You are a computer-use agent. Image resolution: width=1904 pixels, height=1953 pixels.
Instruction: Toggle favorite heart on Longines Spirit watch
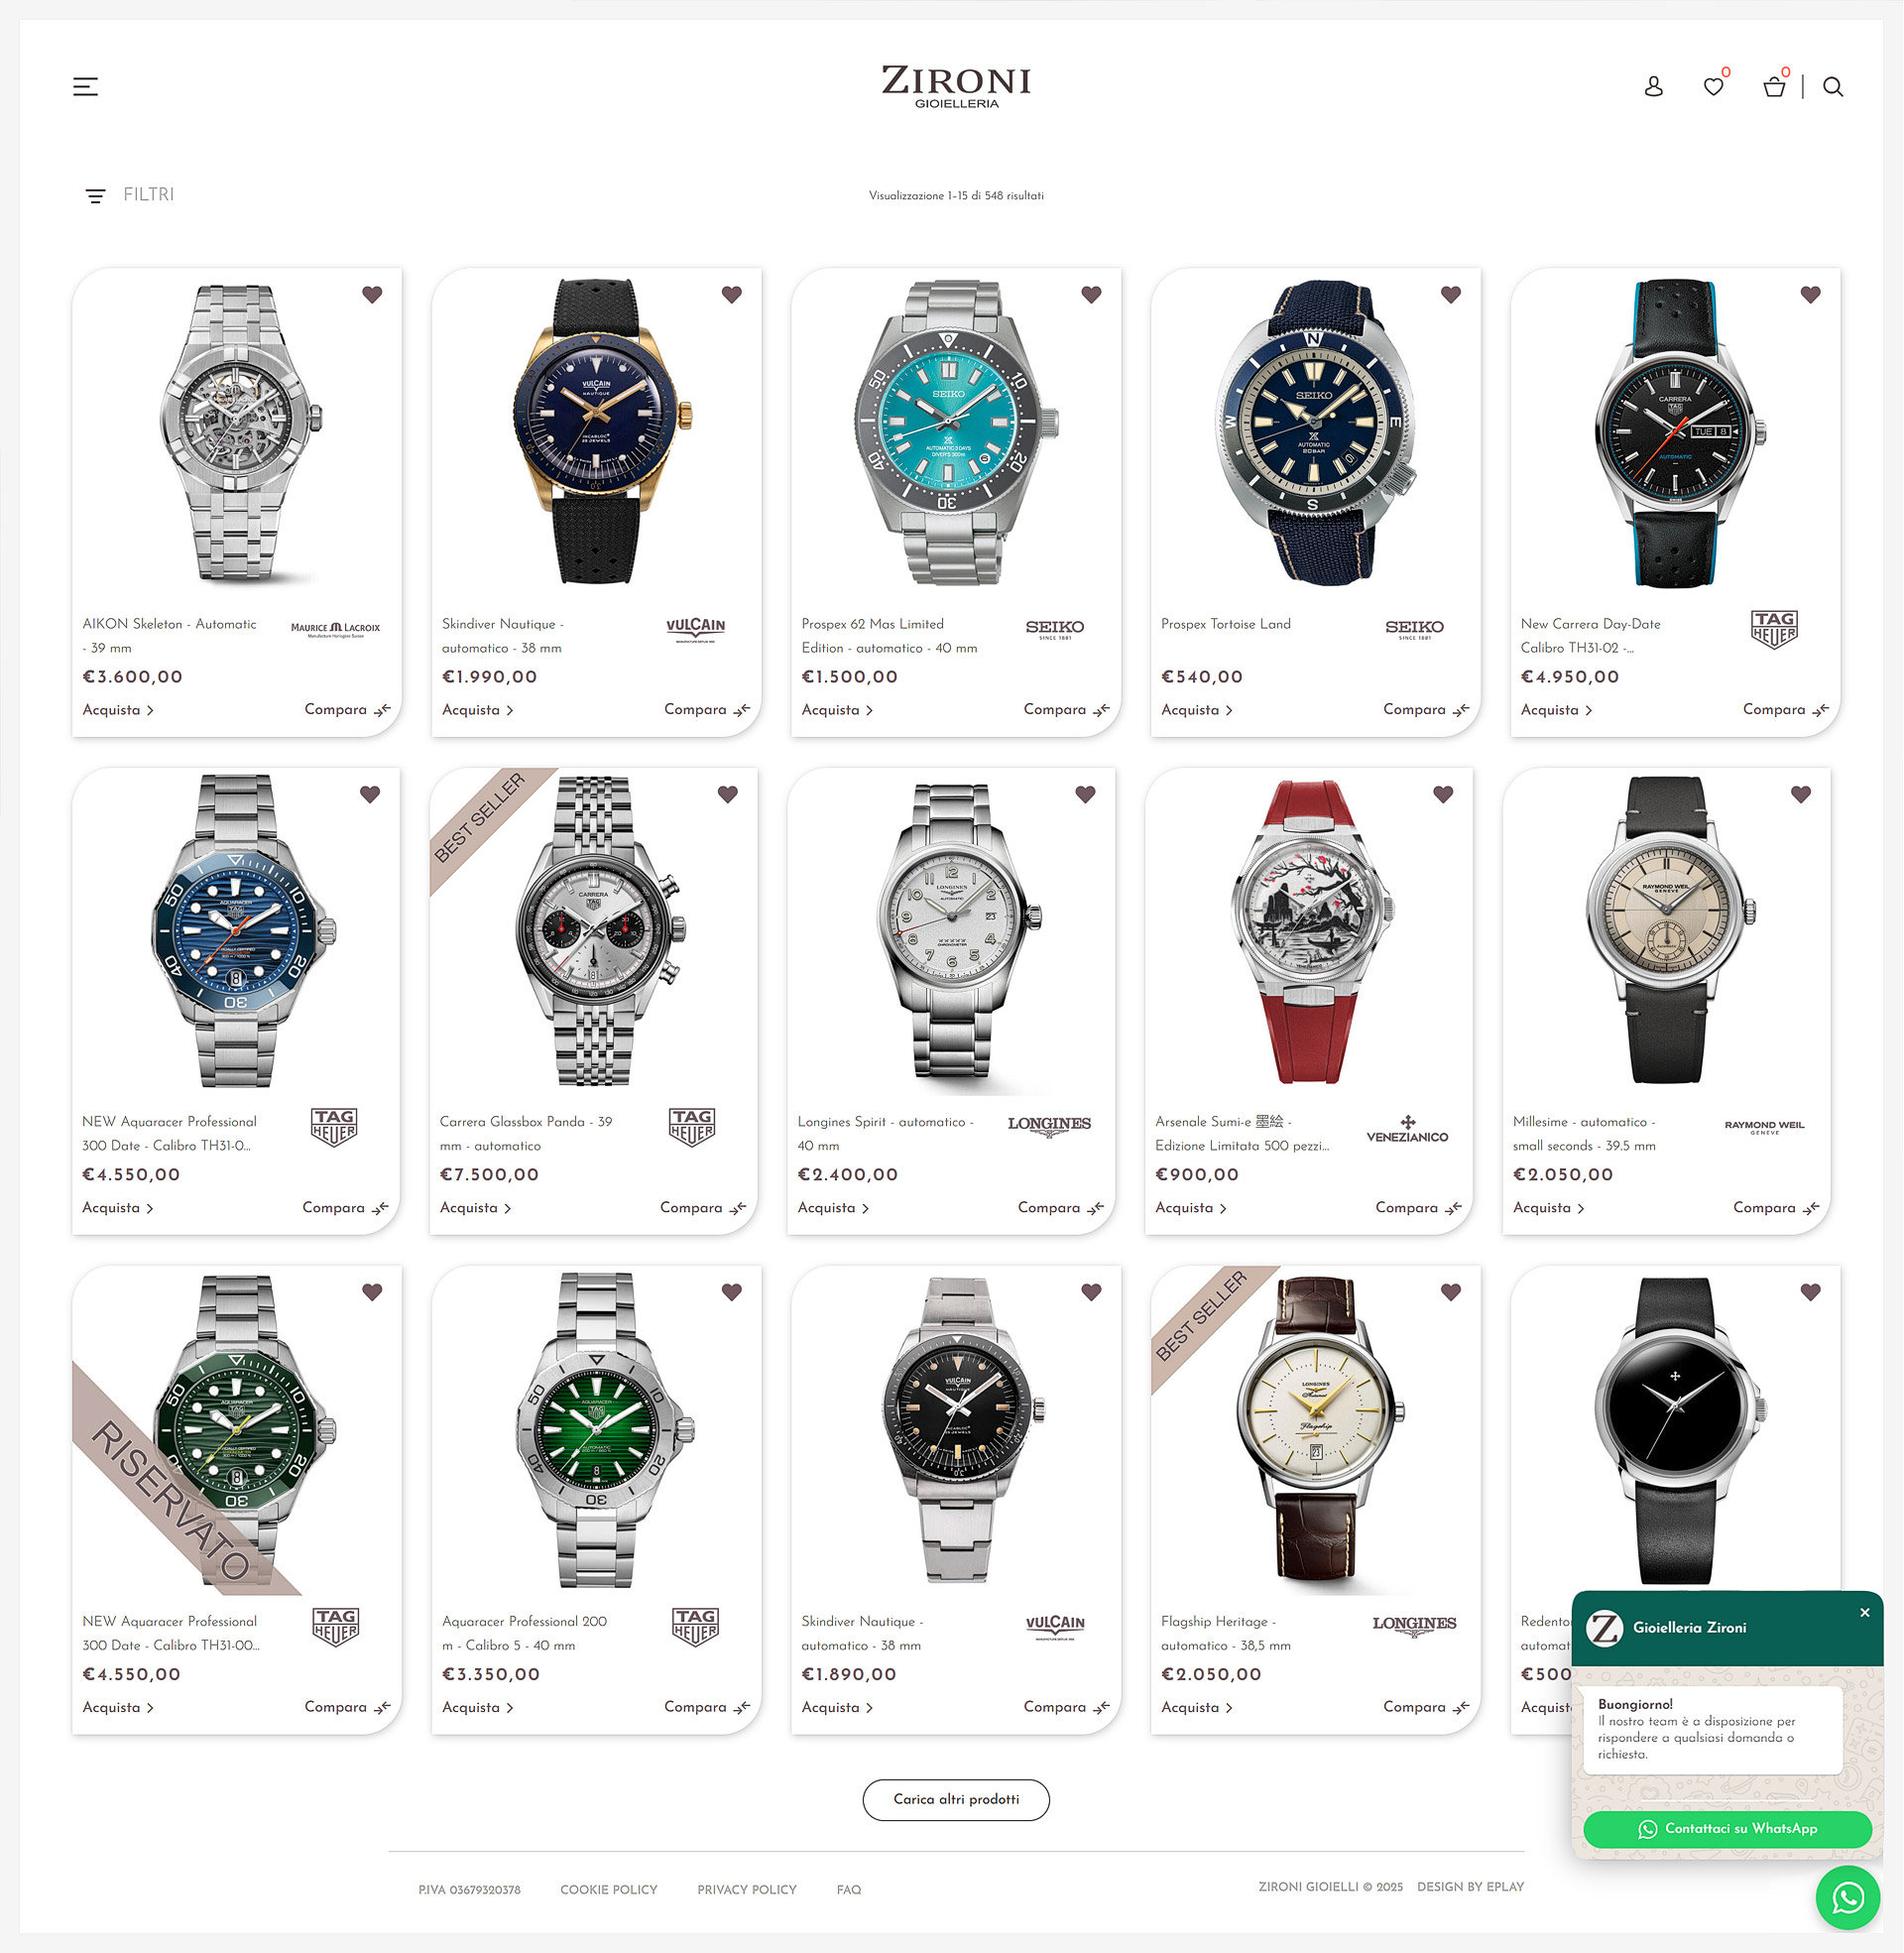point(1085,794)
